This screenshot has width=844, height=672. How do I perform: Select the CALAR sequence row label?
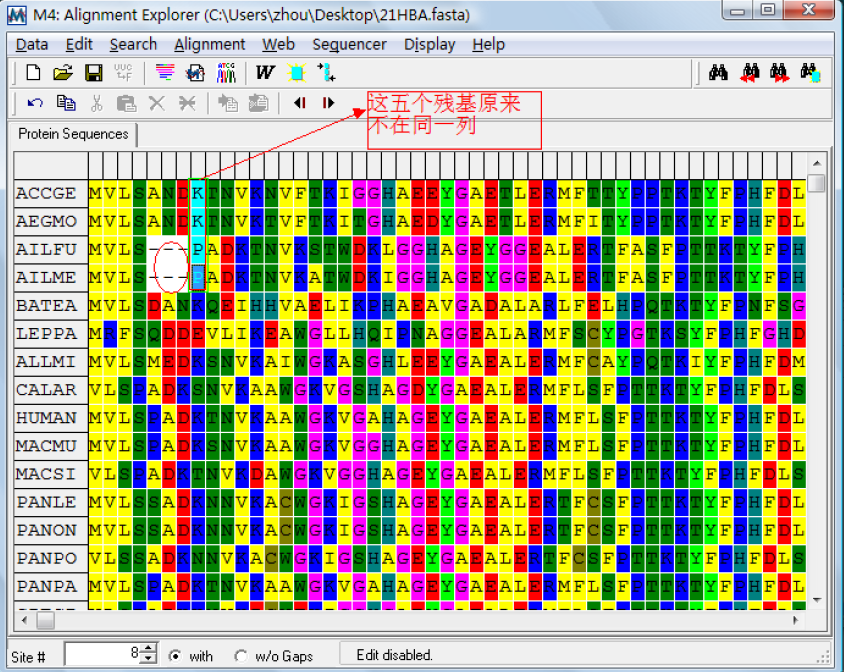51,389
